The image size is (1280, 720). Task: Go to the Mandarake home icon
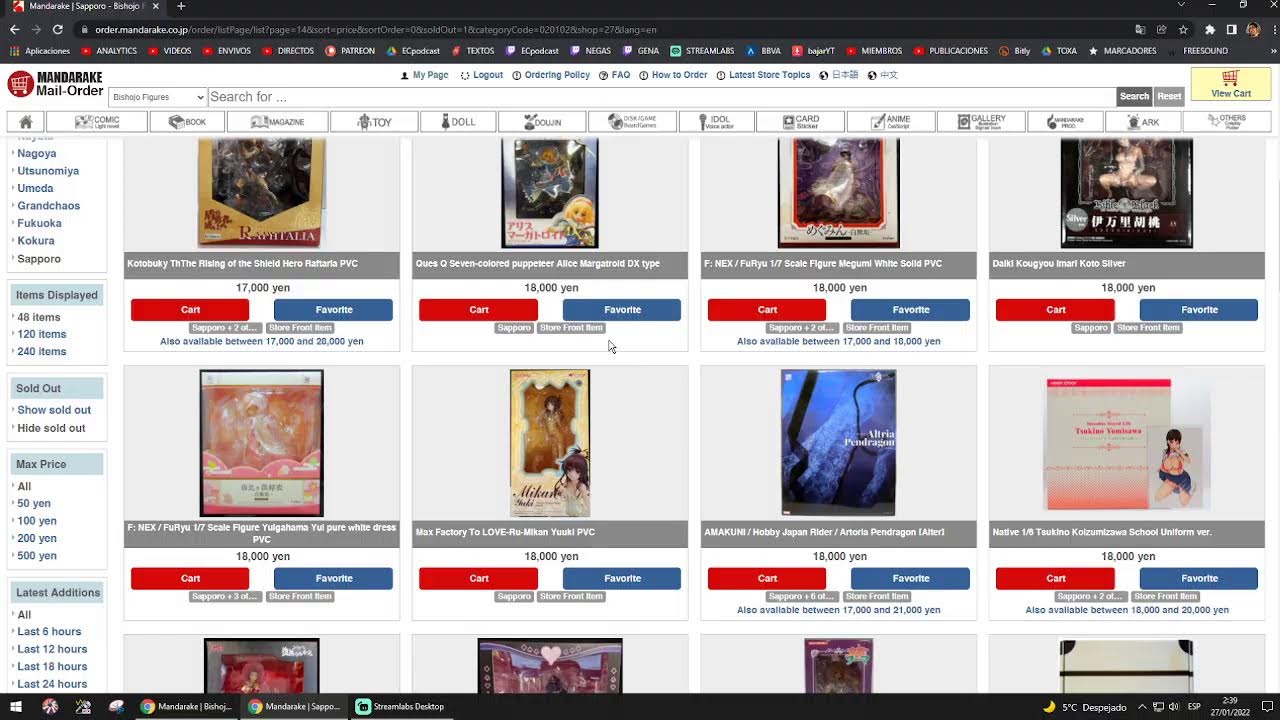26,122
